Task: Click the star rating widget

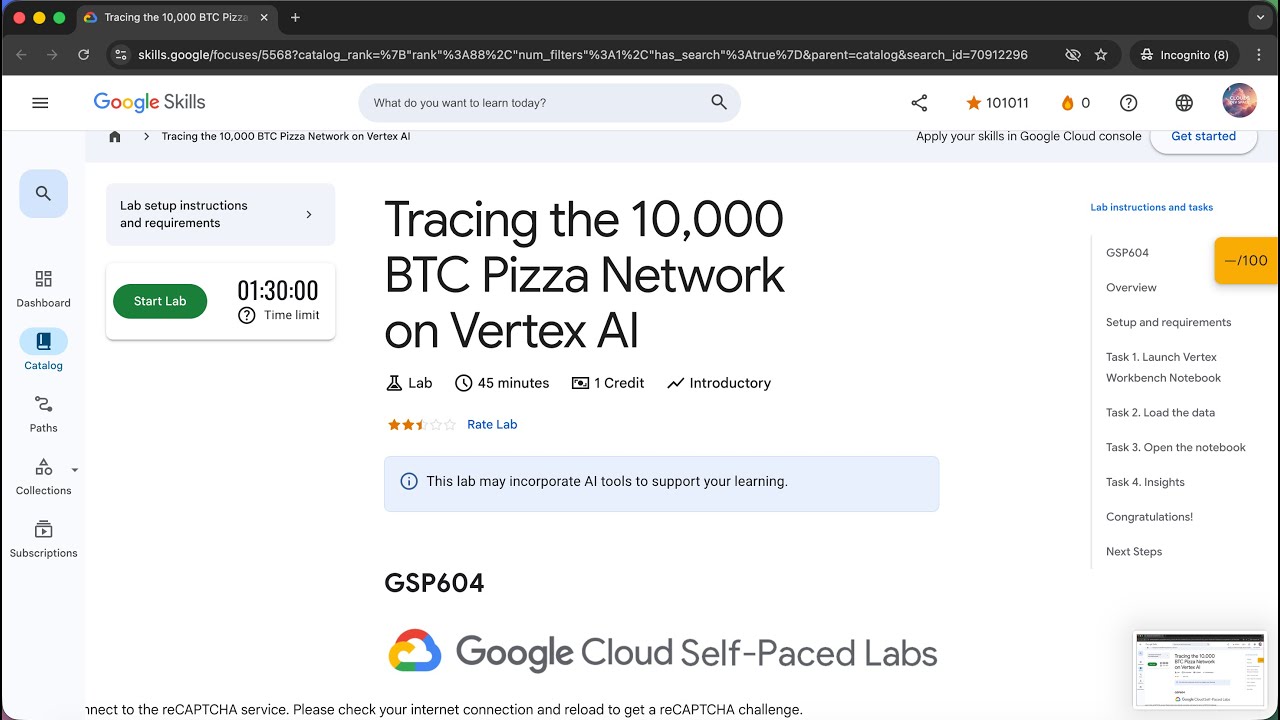Action: 422,424
